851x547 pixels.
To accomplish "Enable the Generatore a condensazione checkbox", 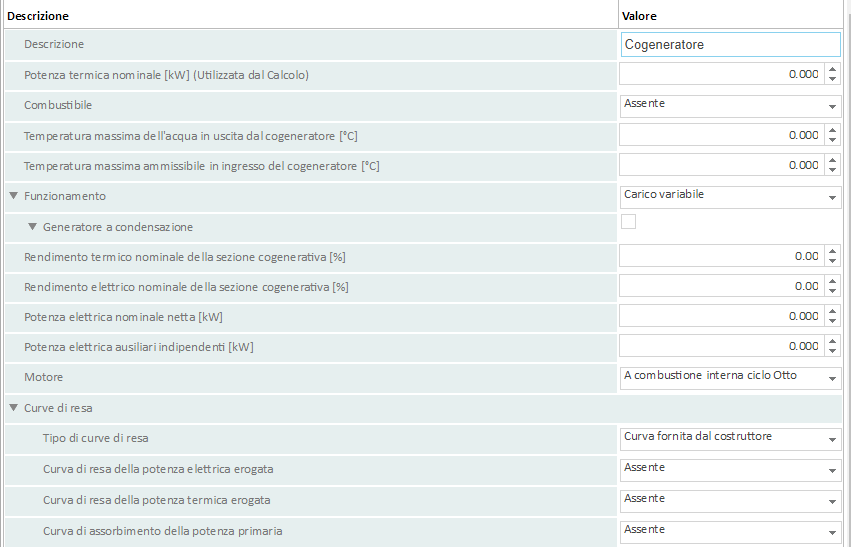I will tap(628, 221).
